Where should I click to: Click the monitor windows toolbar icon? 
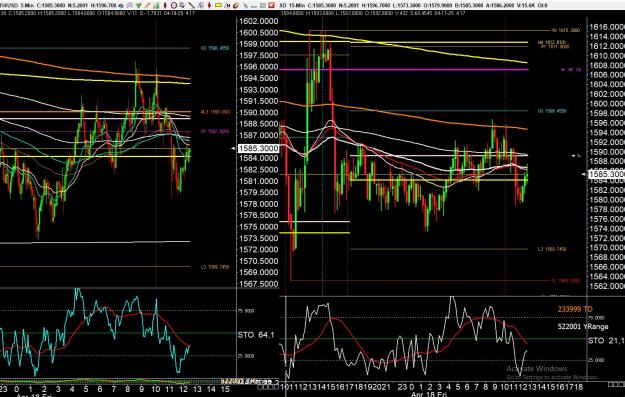click(182, 5)
